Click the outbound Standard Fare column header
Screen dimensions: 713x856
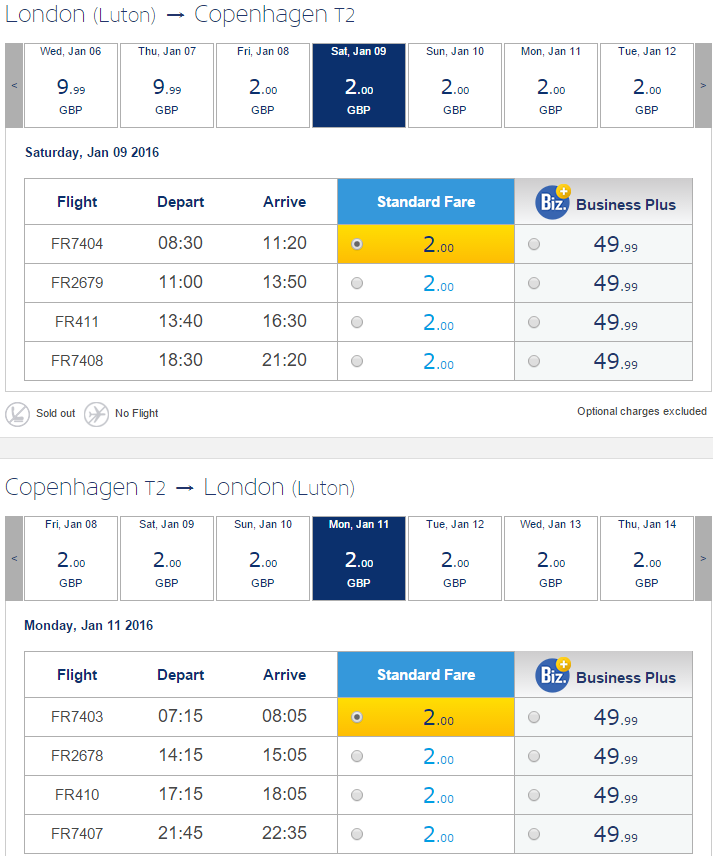pos(426,201)
